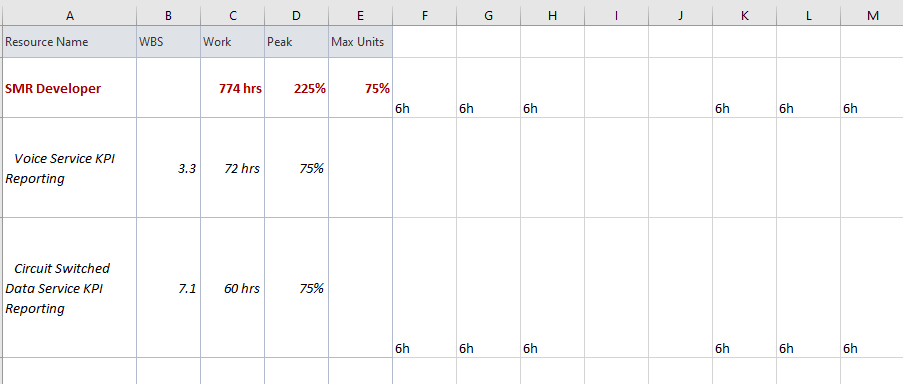Select the red 75% max units cell
Image resolution: width=903 pixels, height=384 pixels.
[x=361, y=88]
